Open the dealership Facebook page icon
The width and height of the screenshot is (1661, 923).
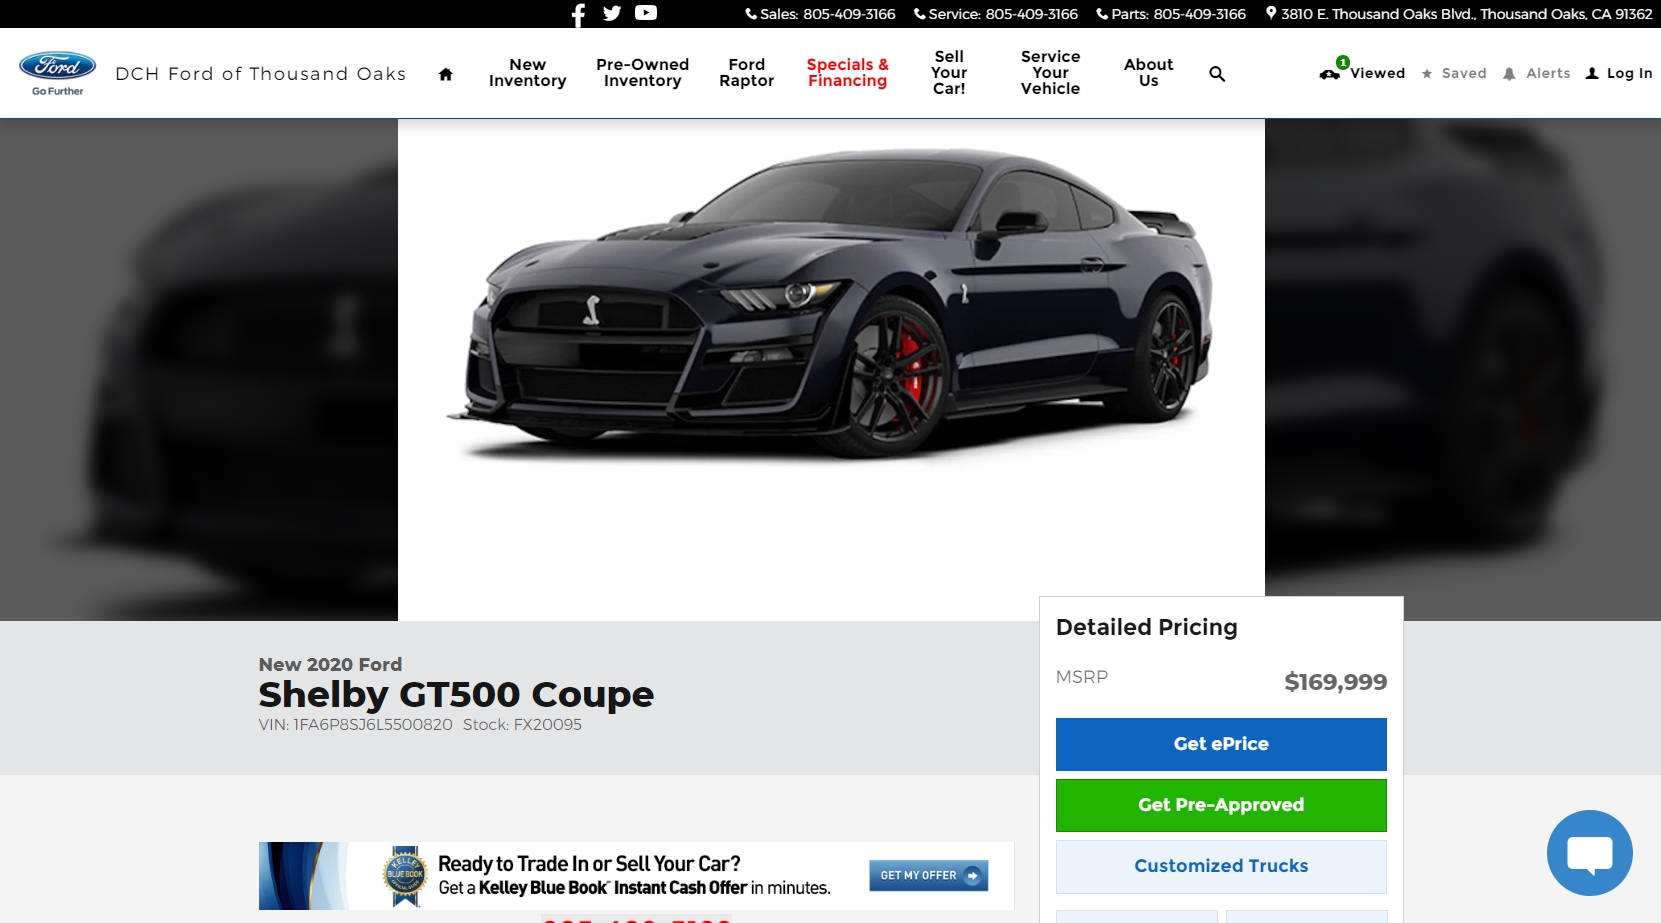(x=578, y=14)
